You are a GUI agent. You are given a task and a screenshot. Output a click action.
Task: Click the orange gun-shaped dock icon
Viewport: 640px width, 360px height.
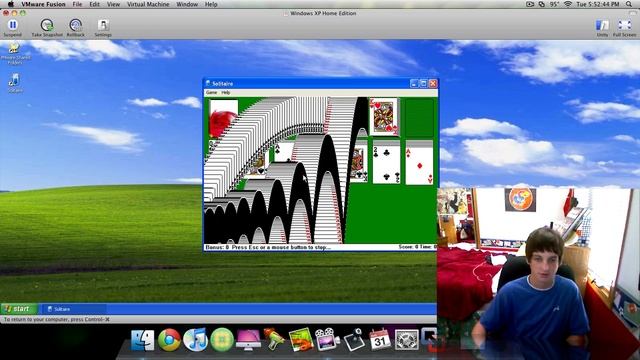[274, 340]
